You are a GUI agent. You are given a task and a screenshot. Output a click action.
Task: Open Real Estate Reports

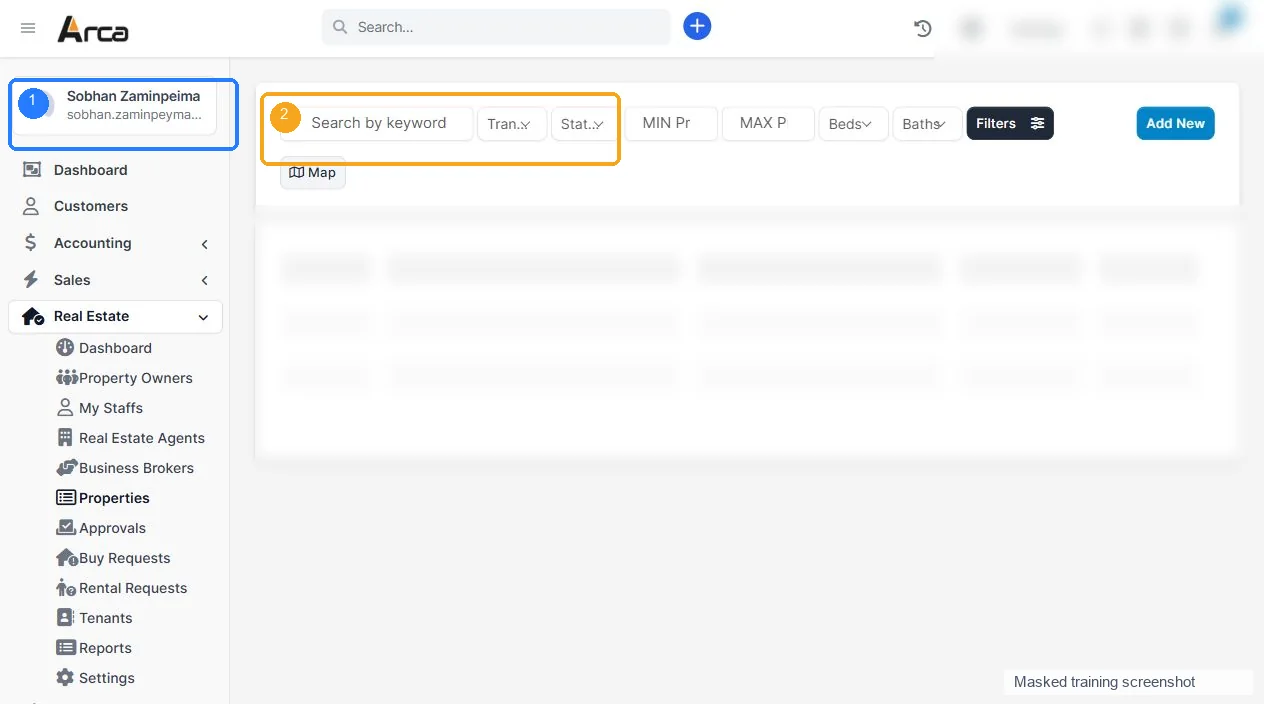pos(94,648)
